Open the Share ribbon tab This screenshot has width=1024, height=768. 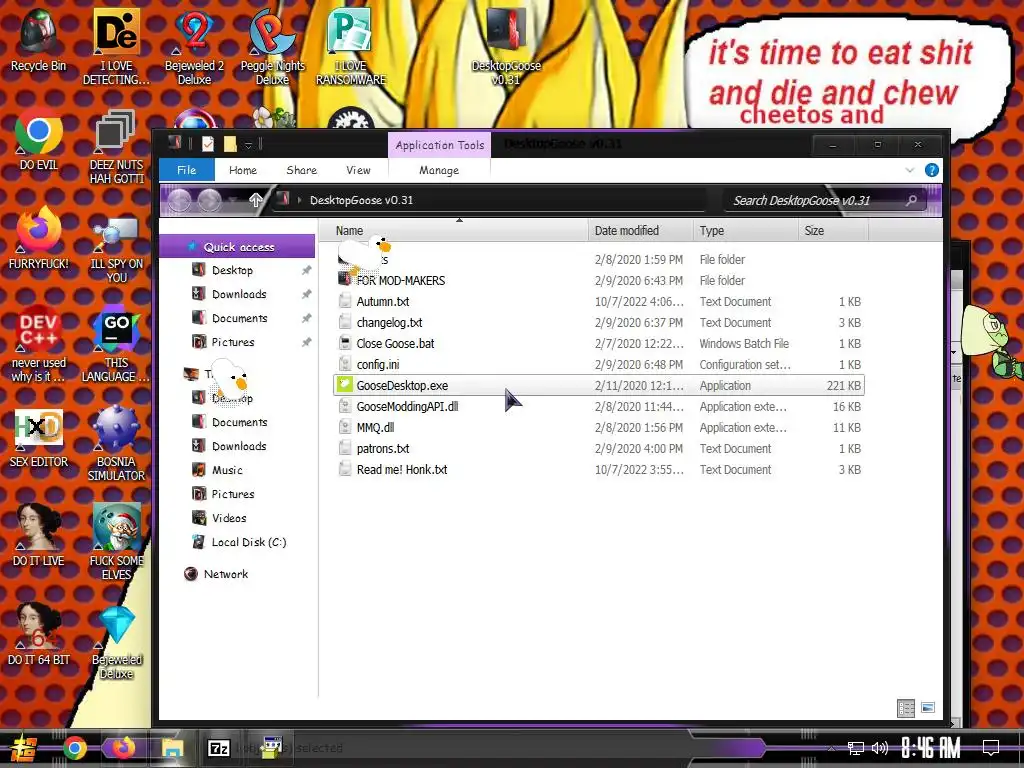click(301, 170)
